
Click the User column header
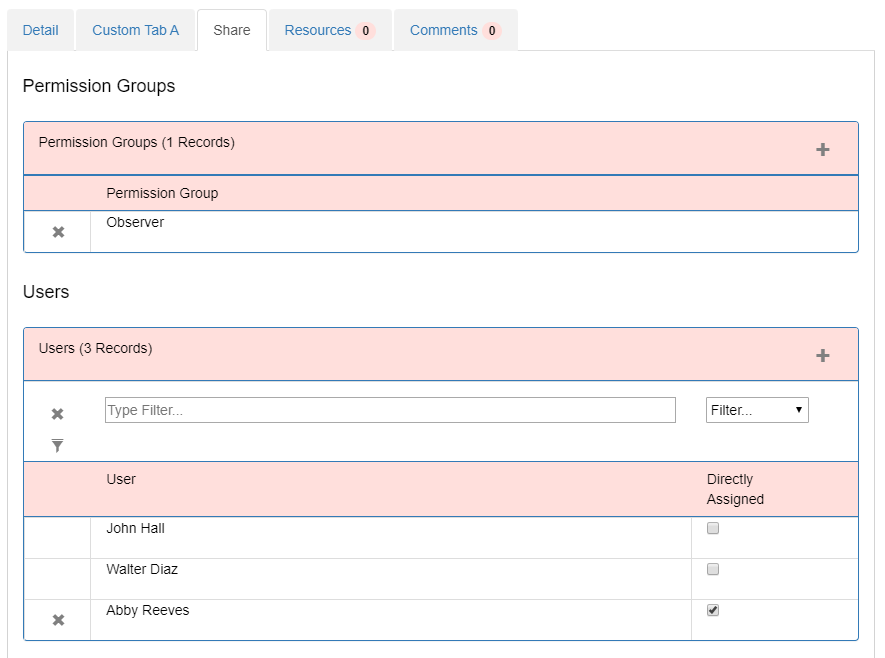pyautogui.click(x=121, y=479)
